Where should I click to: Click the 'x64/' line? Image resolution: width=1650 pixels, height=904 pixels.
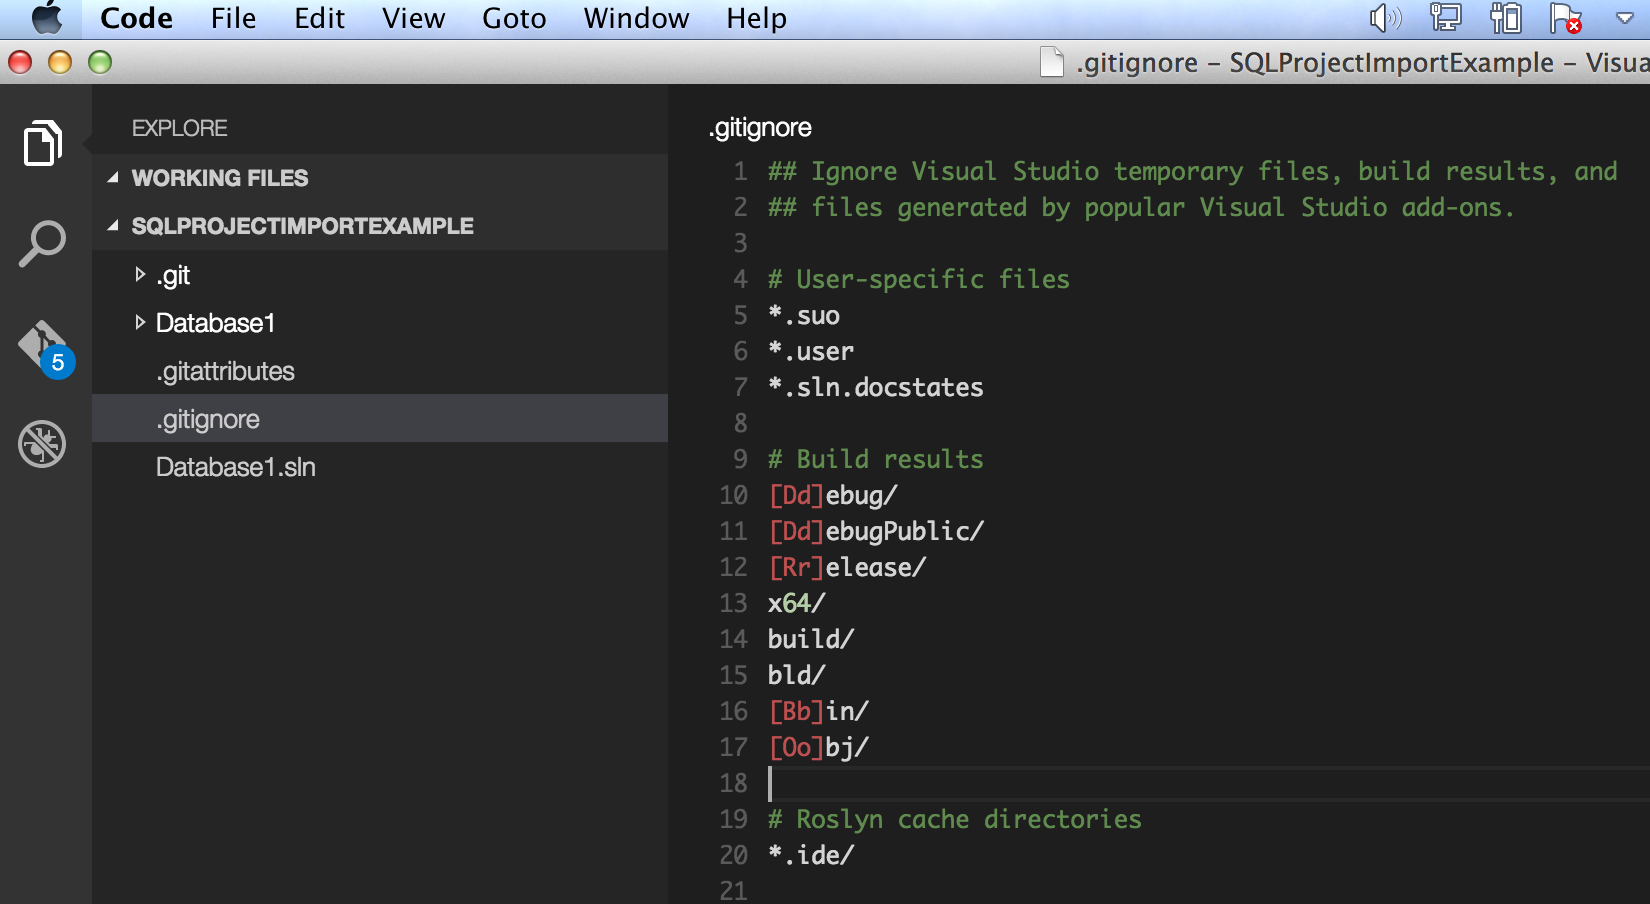coord(797,603)
